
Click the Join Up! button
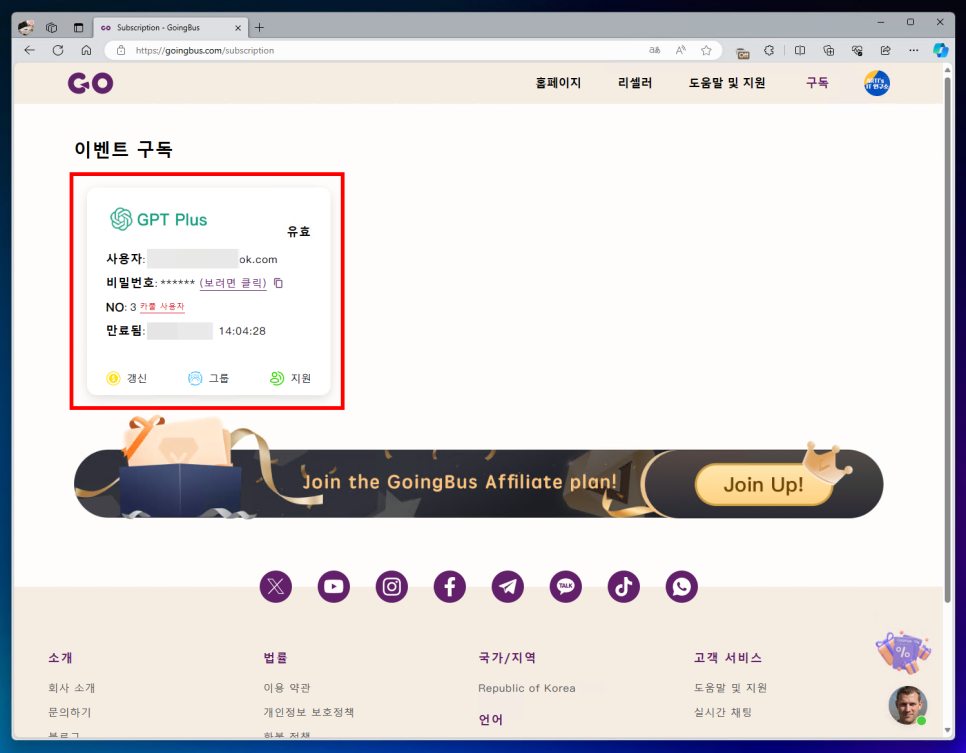tap(763, 484)
